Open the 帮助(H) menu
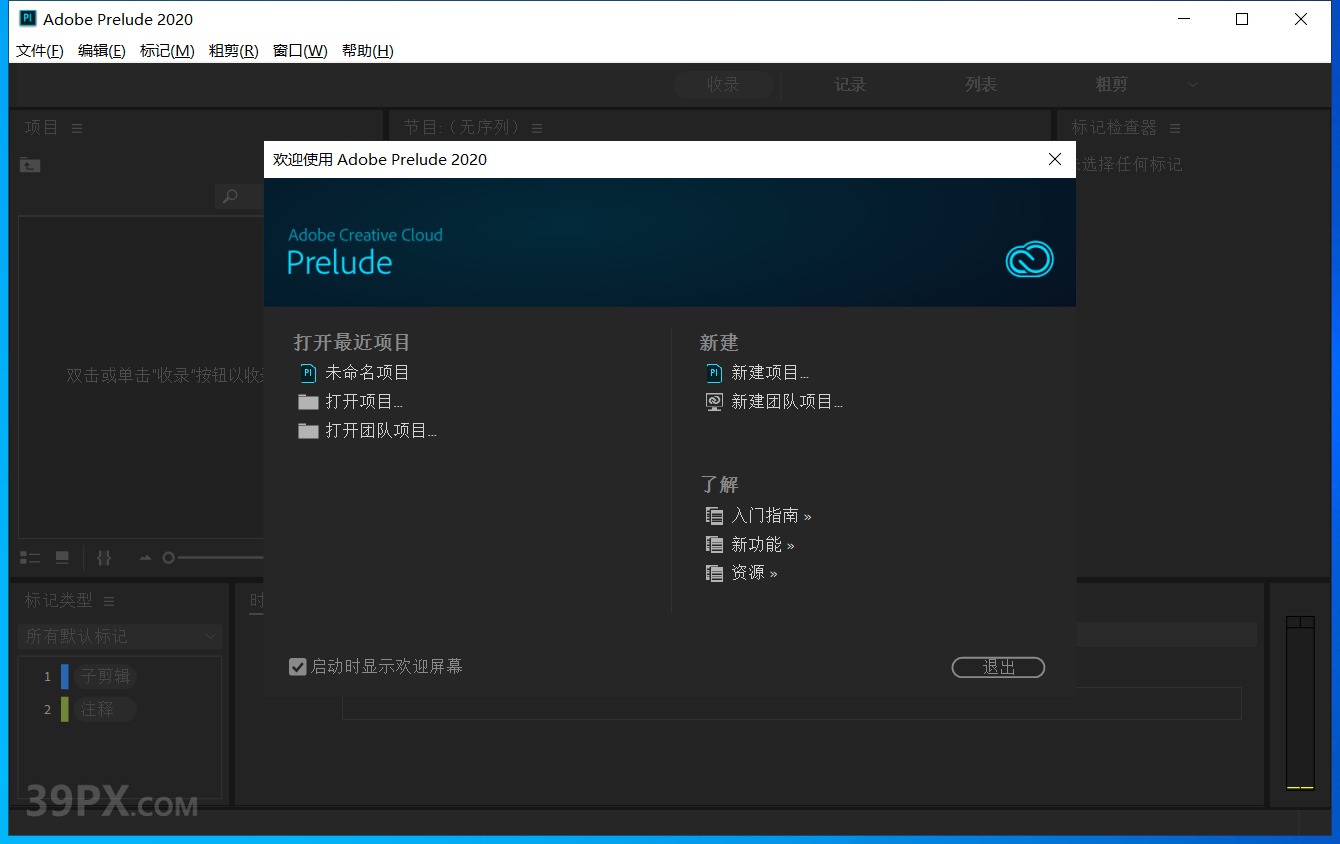The image size is (1340, 844). click(x=367, y=51)
